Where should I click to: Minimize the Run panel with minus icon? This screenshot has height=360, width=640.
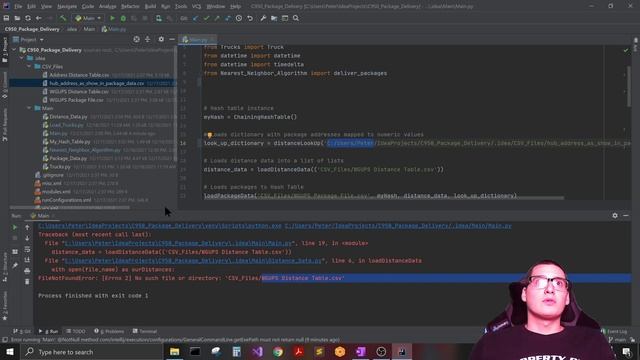click(x=626, y=216)
